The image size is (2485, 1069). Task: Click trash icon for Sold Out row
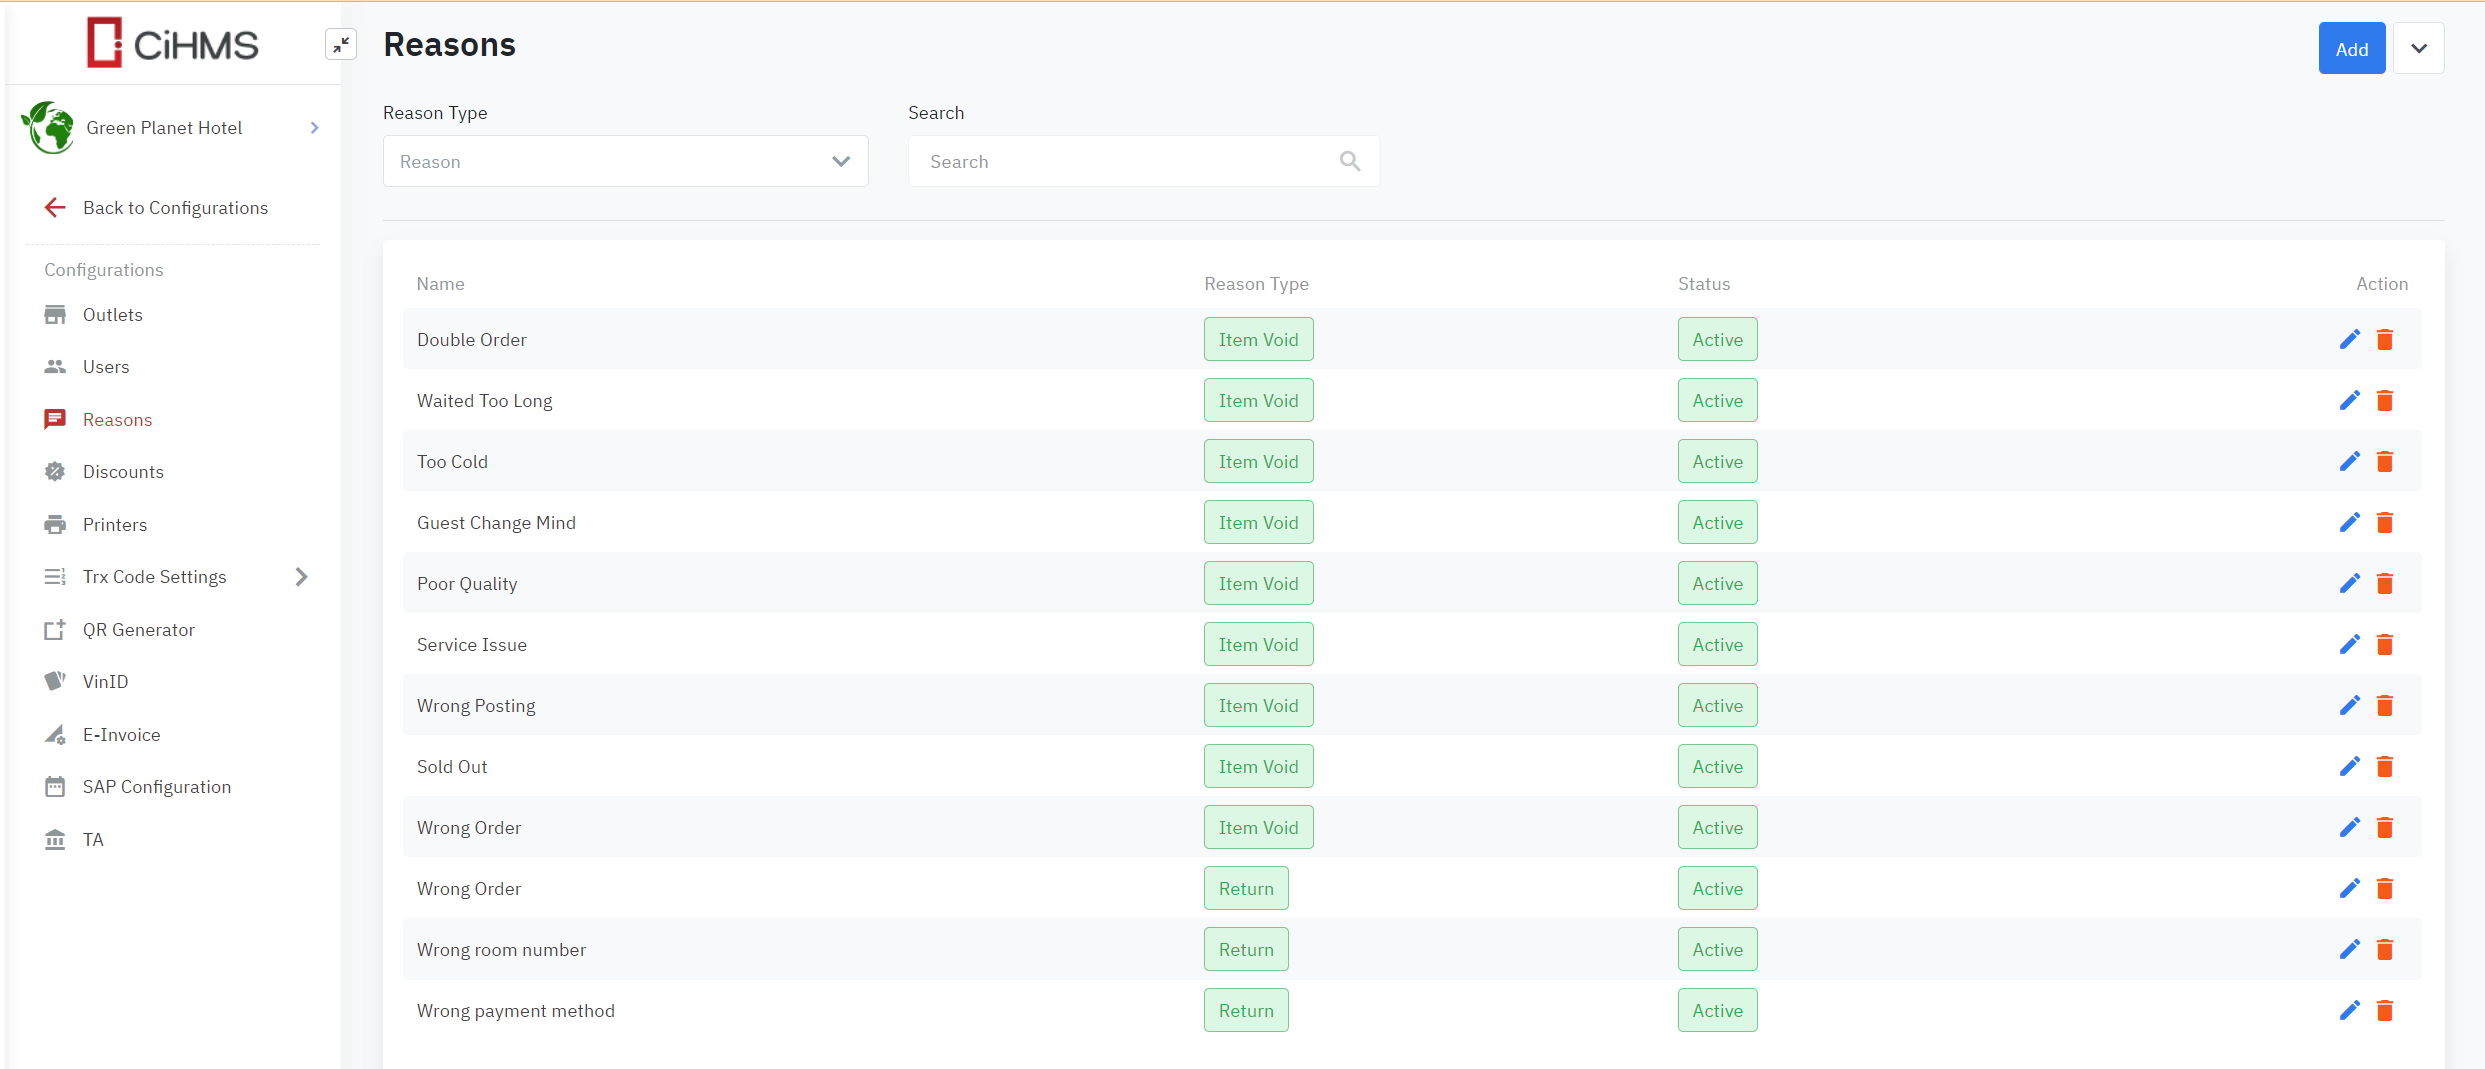coord(2384,767)
